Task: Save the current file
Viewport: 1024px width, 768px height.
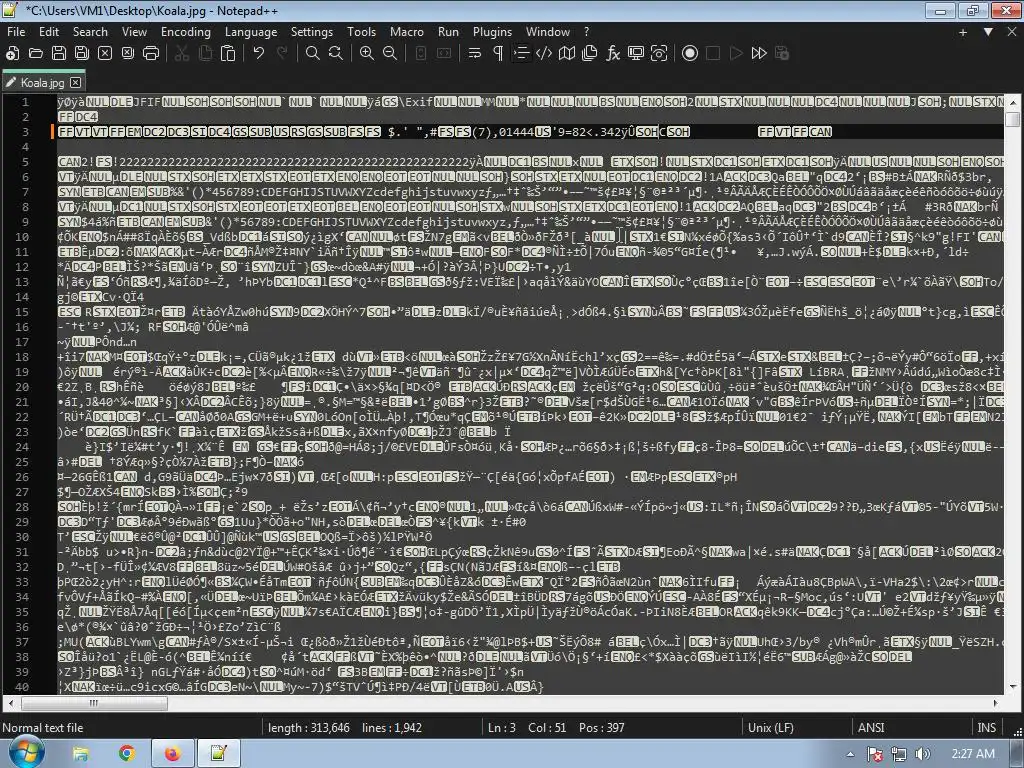Action: coord(59,54)
